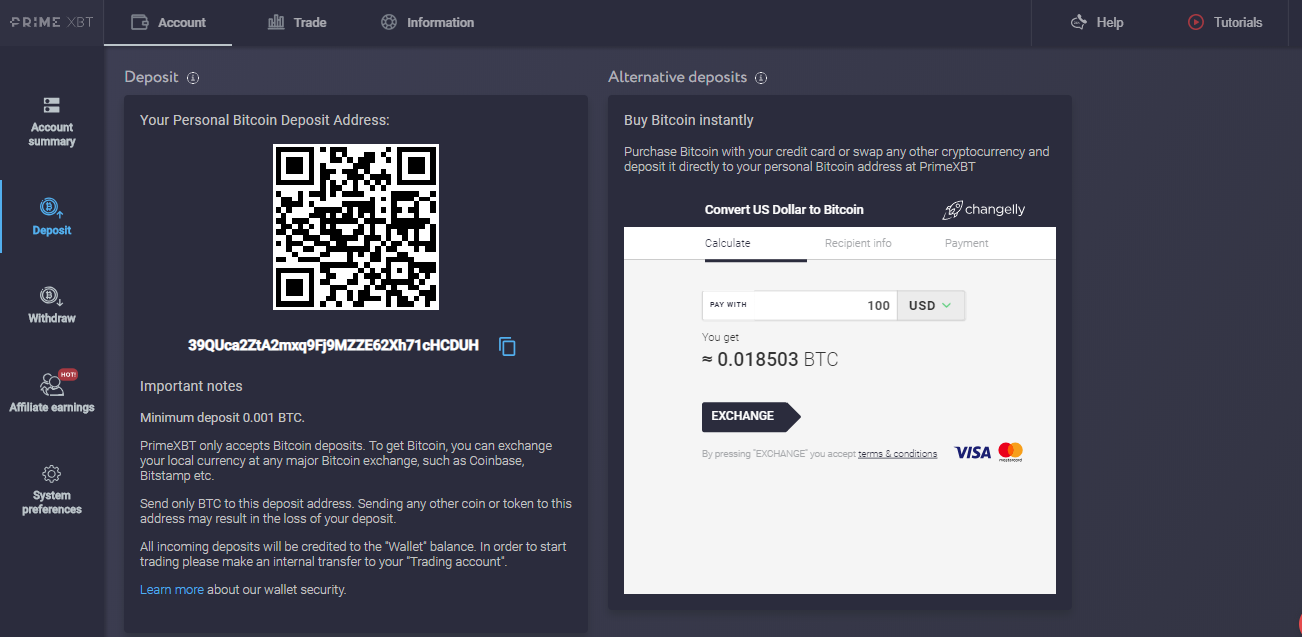Click the 0.018503 BTC result value
This screenshot has height=637, width=1302.
point(770,360)
